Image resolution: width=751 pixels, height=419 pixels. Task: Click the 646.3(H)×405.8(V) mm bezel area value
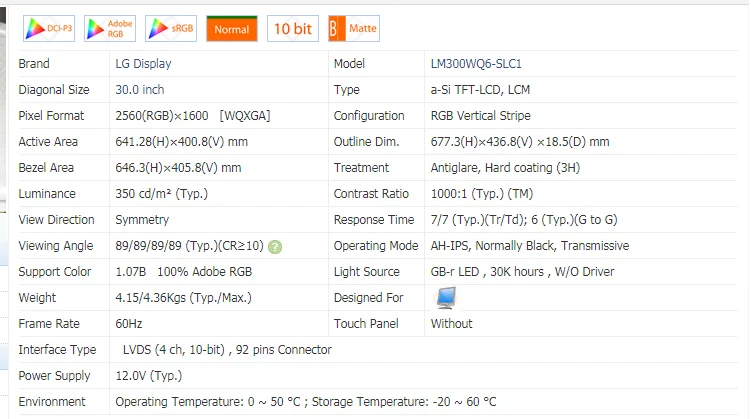[x=178, y=168]
